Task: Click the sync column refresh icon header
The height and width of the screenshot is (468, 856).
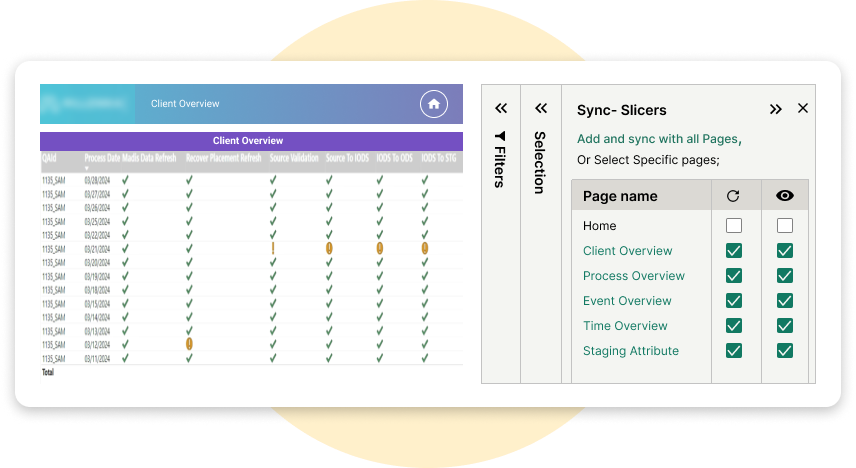Action: click(x=733, y=196)
